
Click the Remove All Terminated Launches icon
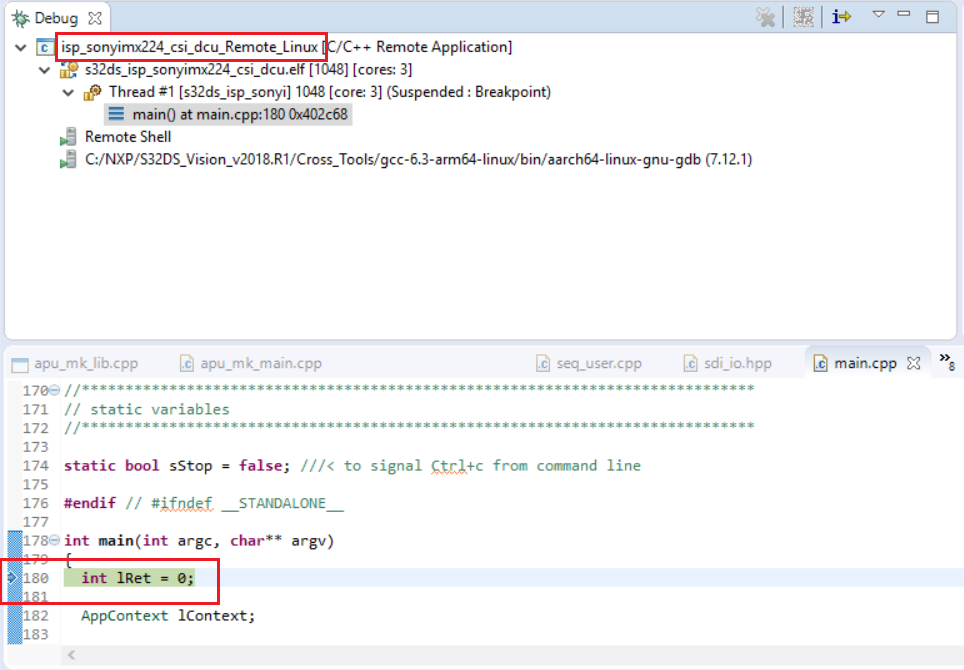tap(765, 17)
